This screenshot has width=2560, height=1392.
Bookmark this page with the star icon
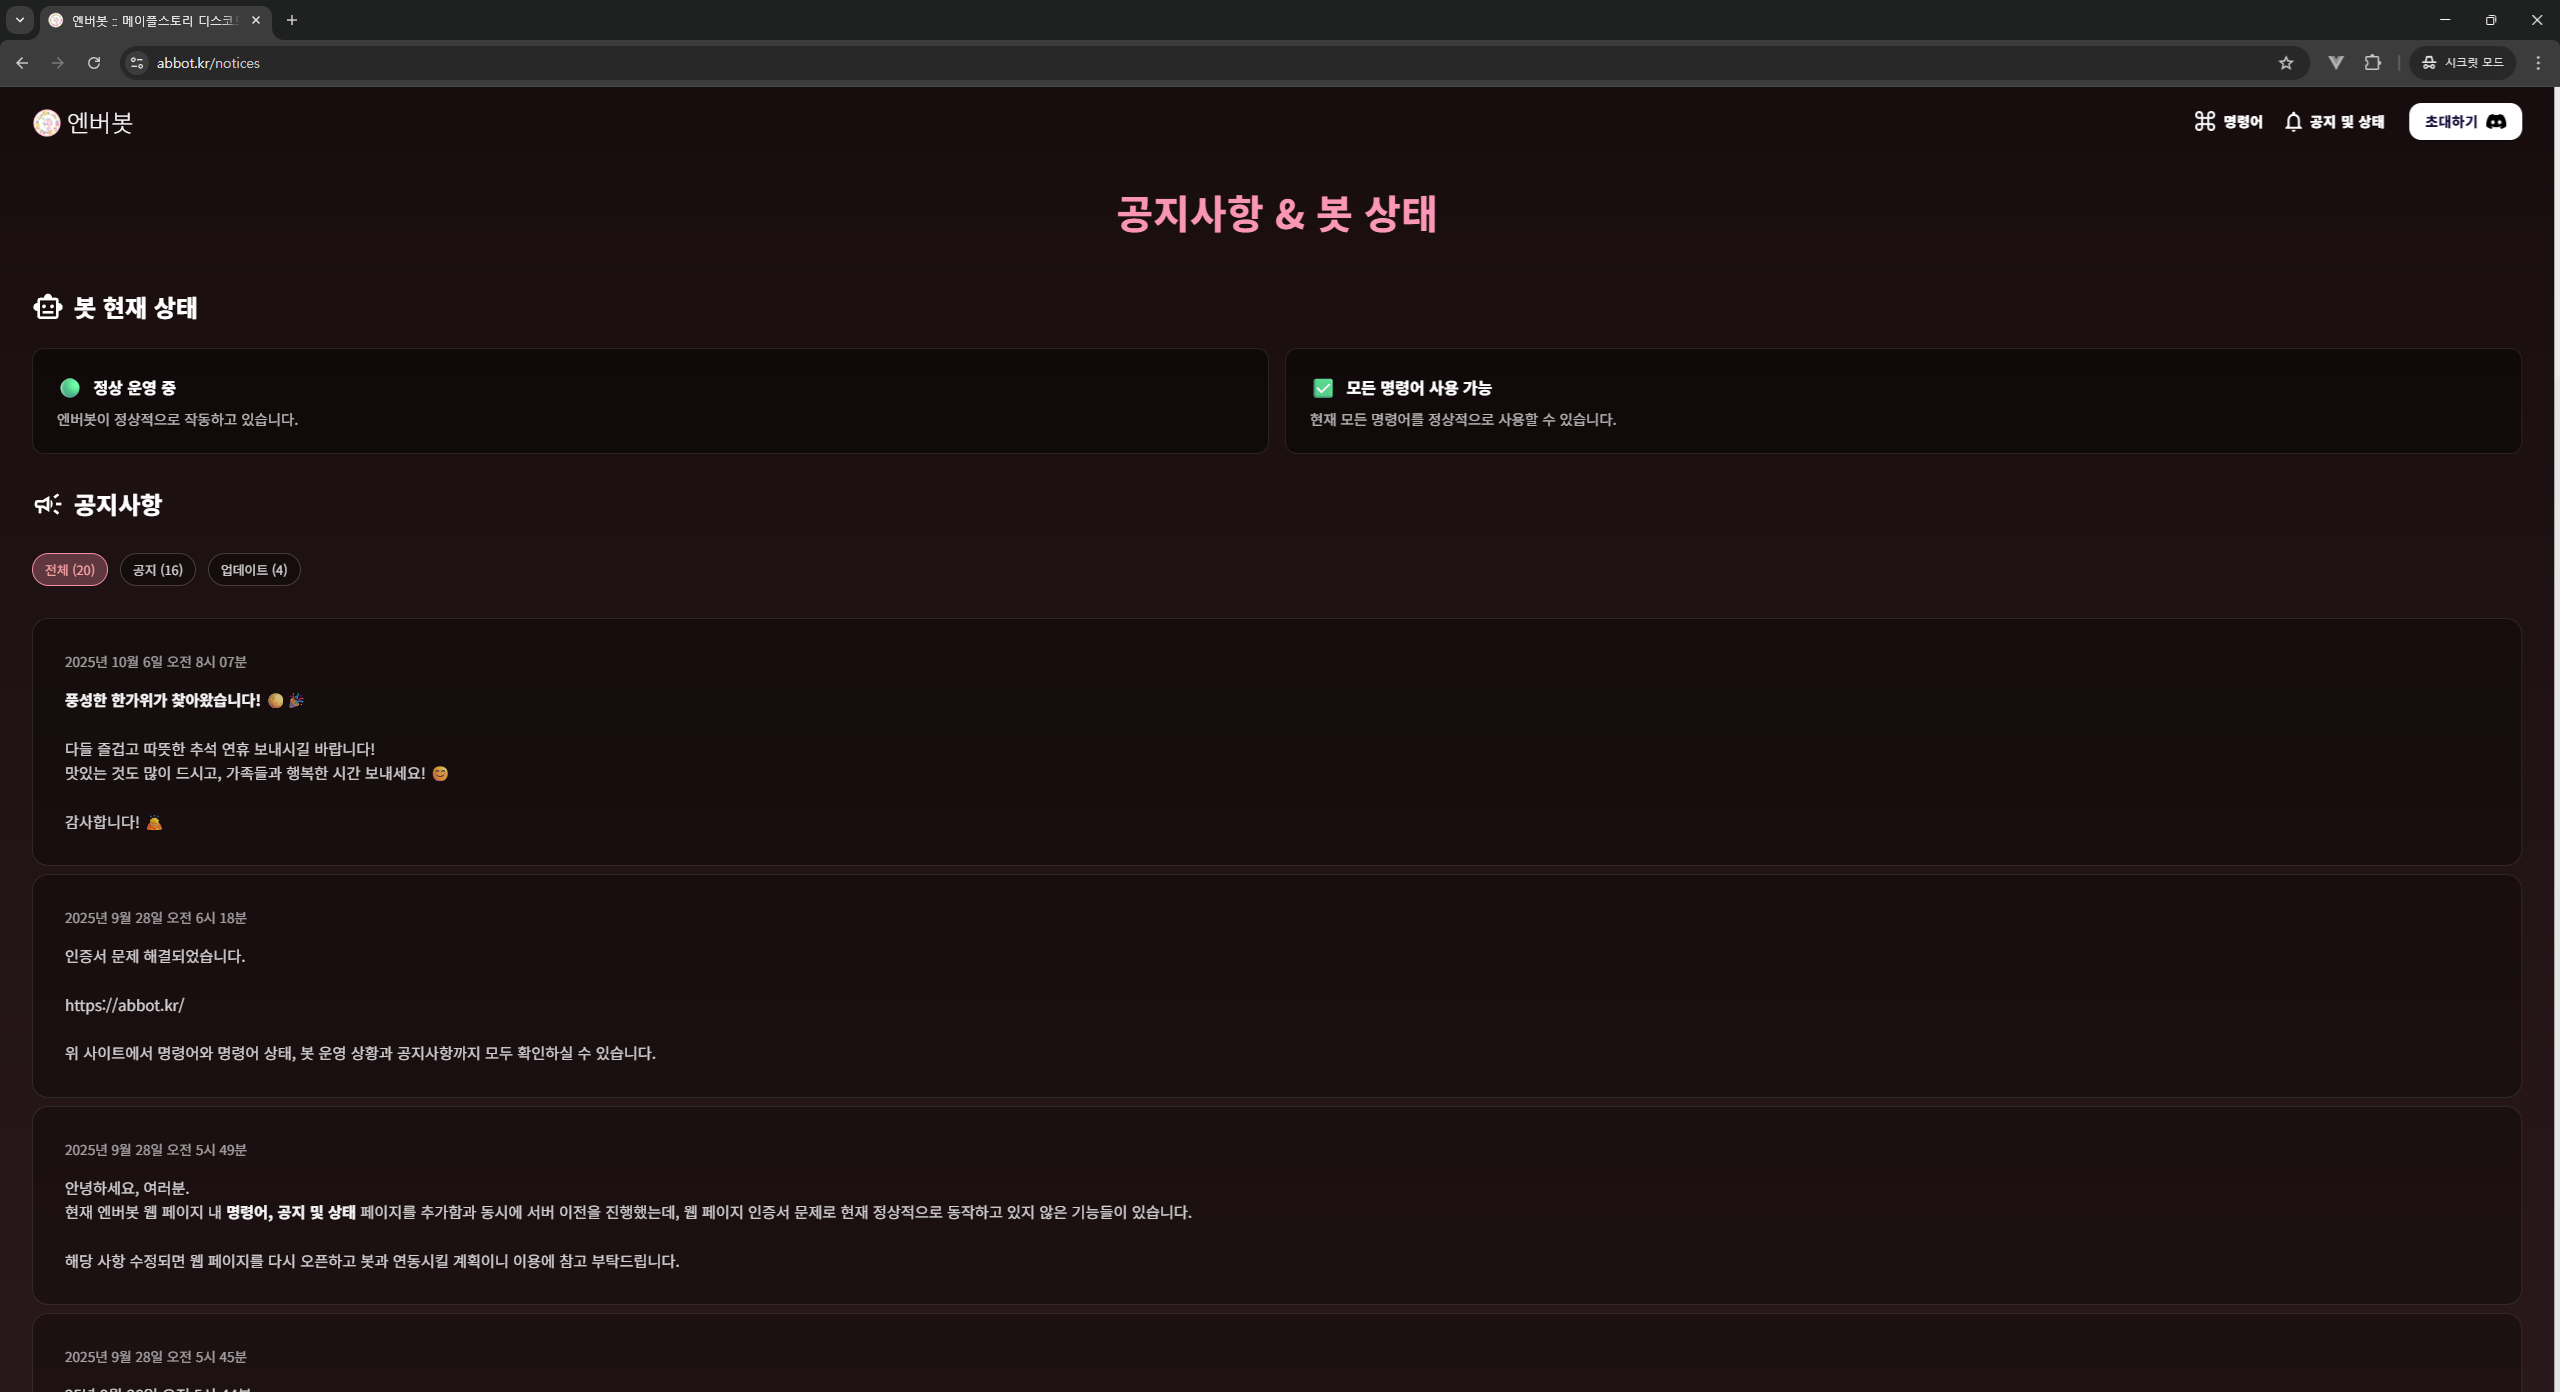click(2286, 63)
